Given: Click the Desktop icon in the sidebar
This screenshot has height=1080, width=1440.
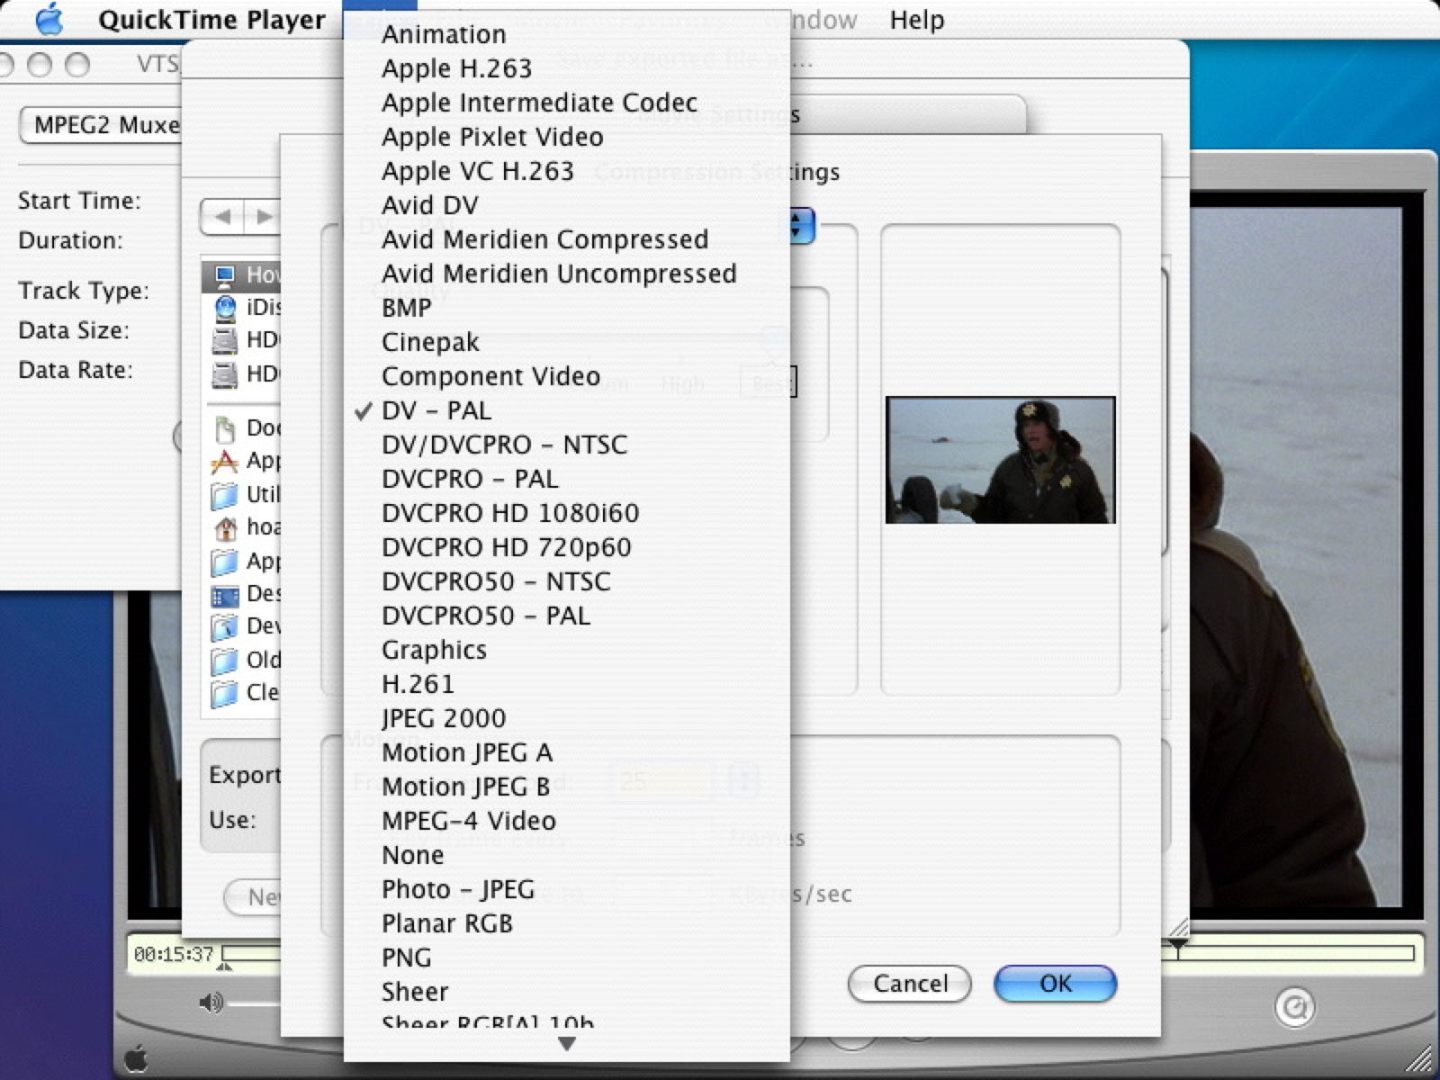Looking at the screenshot, I should [x=225, y=595].
